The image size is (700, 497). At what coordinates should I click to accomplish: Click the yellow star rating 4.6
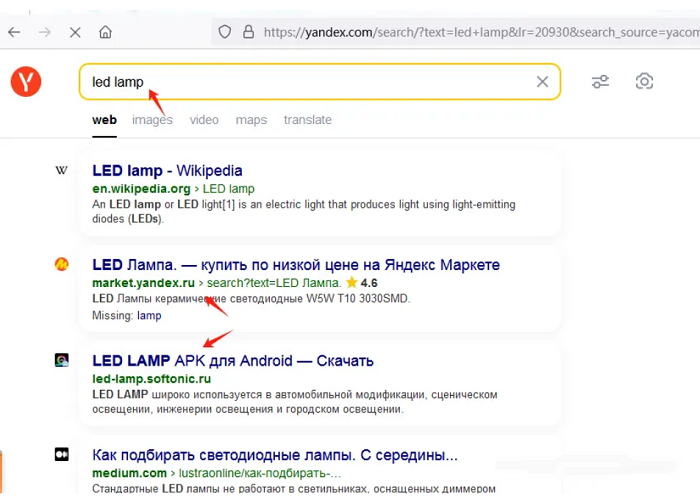364,283
